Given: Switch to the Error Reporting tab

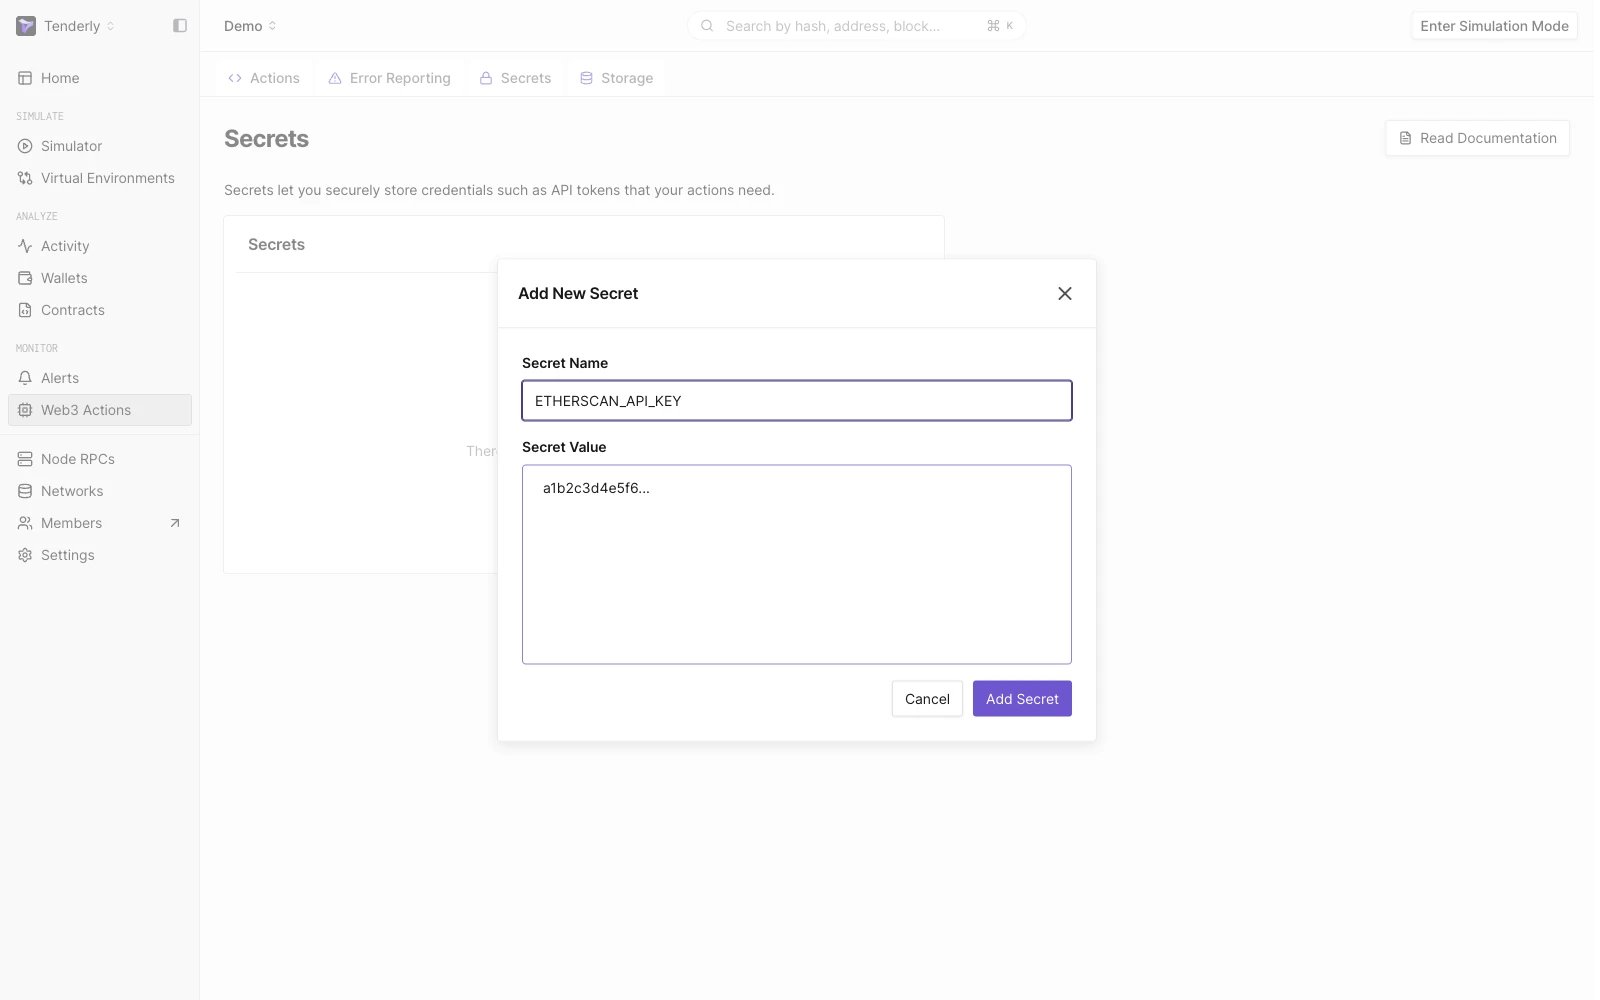Looking at the screenshot, I should point(389,78).
